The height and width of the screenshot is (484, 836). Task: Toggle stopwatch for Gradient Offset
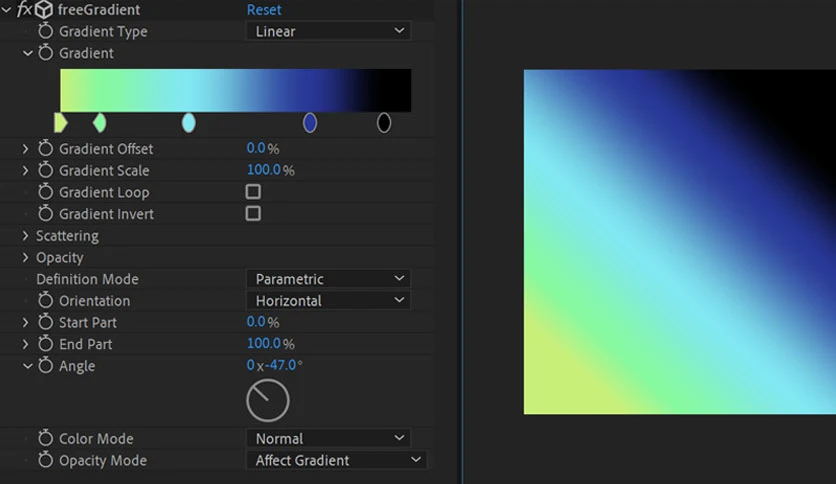pyautogui.click(x=45, y=148)
